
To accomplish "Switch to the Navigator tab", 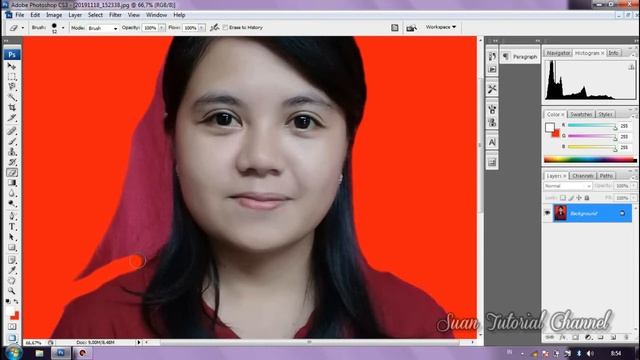I will point(558,53).
